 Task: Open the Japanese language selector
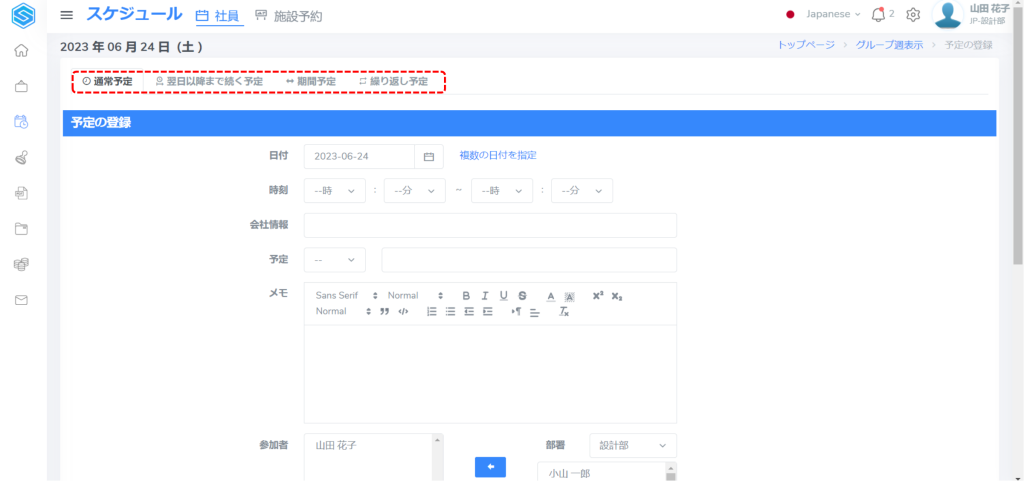824,15
